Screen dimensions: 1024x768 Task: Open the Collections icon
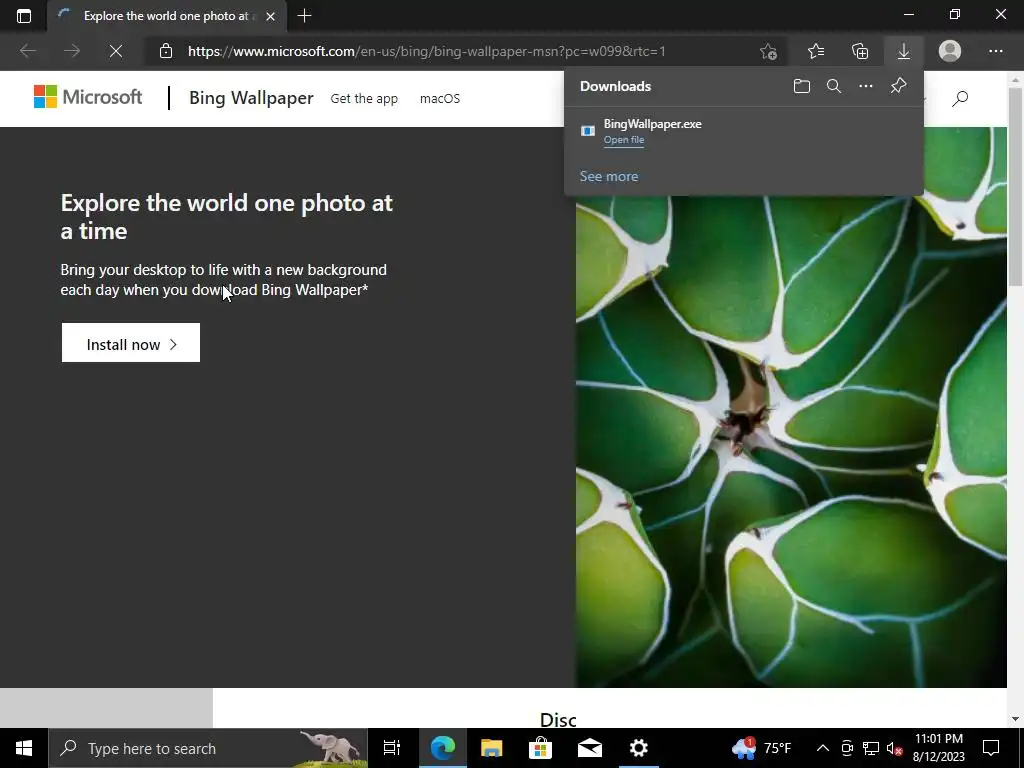coord(861,51)
